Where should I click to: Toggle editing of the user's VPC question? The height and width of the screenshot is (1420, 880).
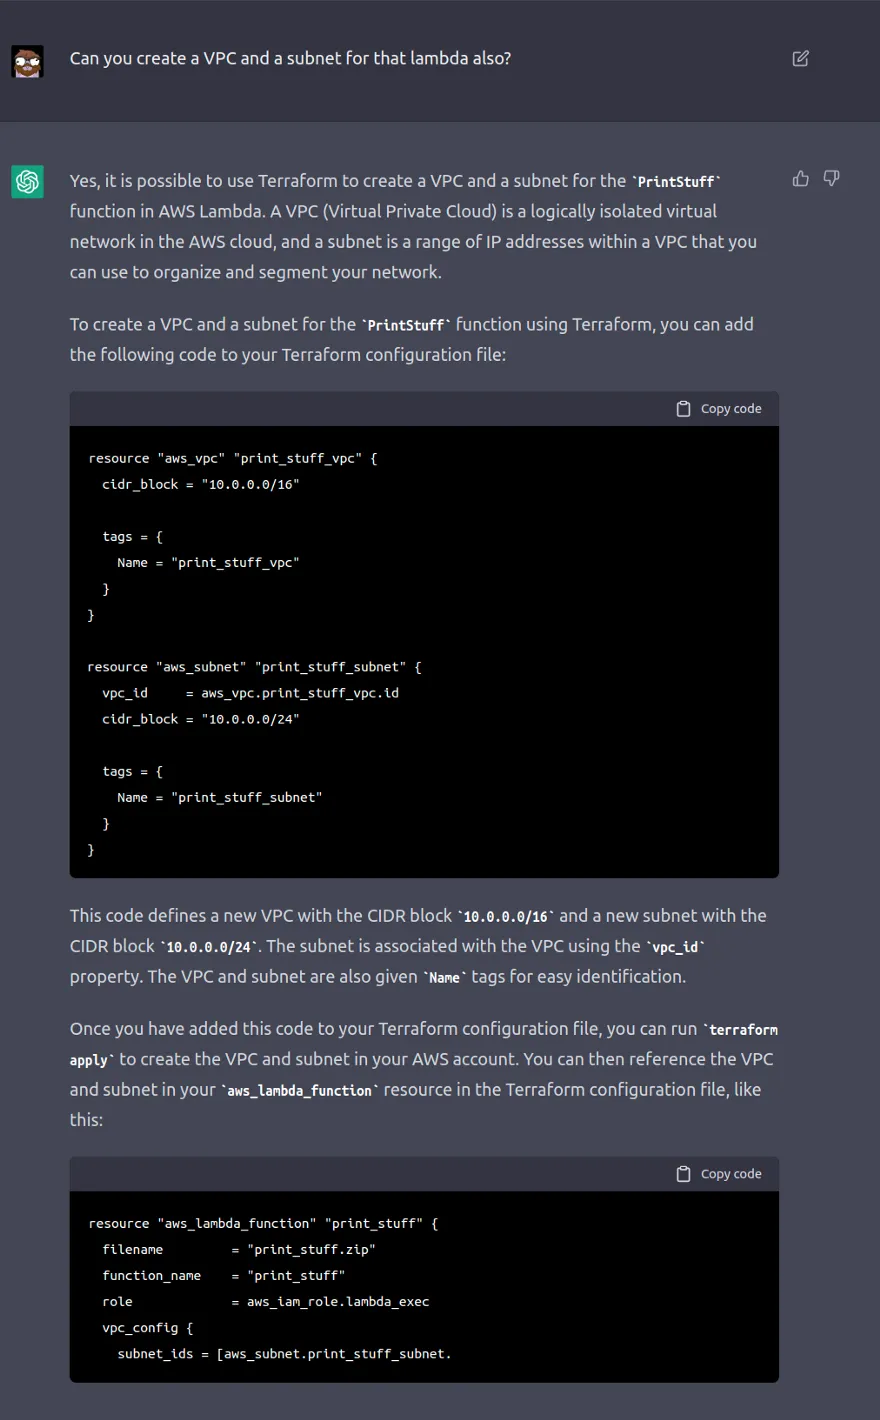(800, 59)
